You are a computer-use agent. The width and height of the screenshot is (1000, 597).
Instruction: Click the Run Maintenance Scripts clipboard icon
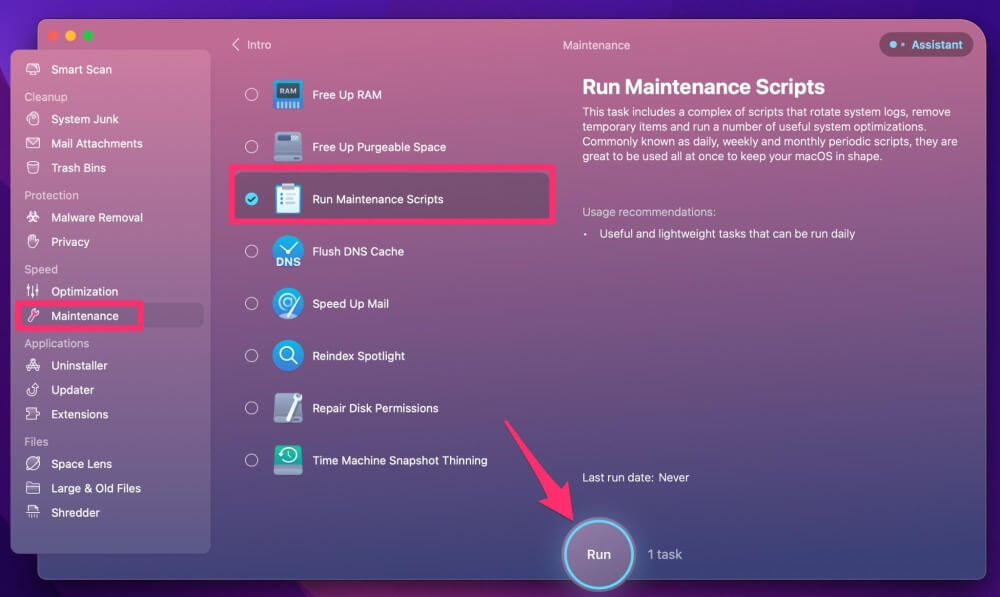288,198
